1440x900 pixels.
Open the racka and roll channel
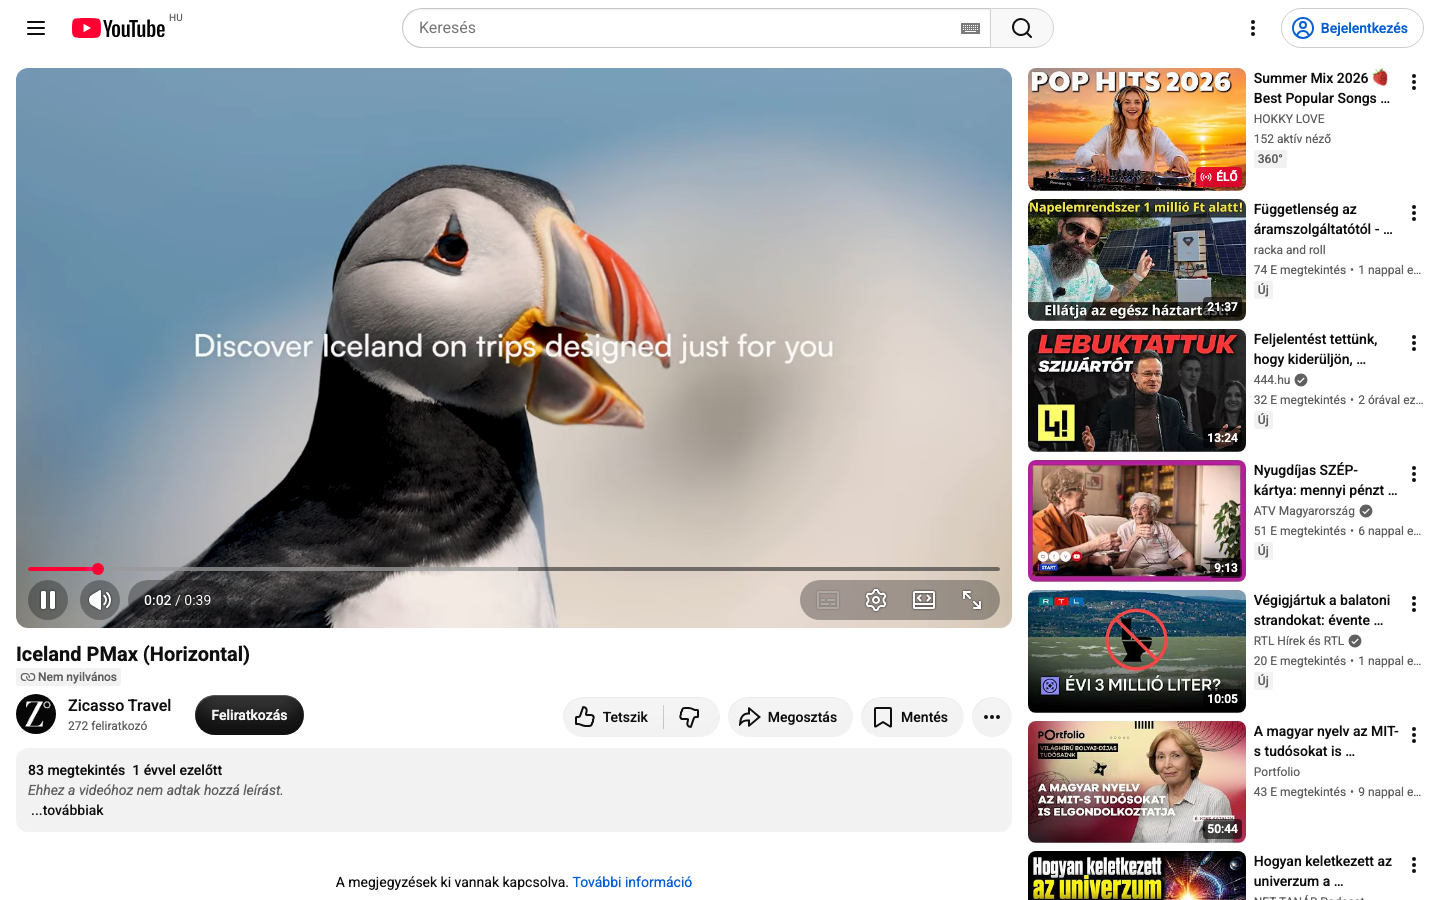pos(1290,250)
